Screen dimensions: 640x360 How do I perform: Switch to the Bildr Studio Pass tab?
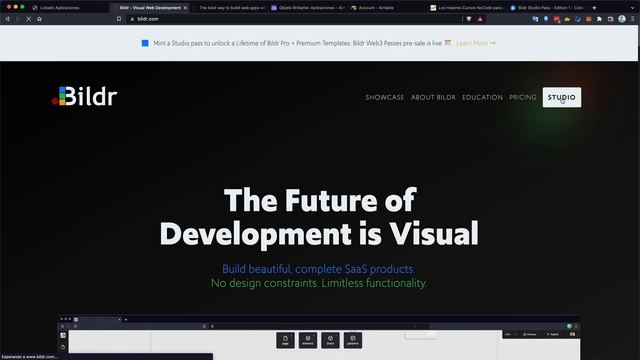[547, 8]
